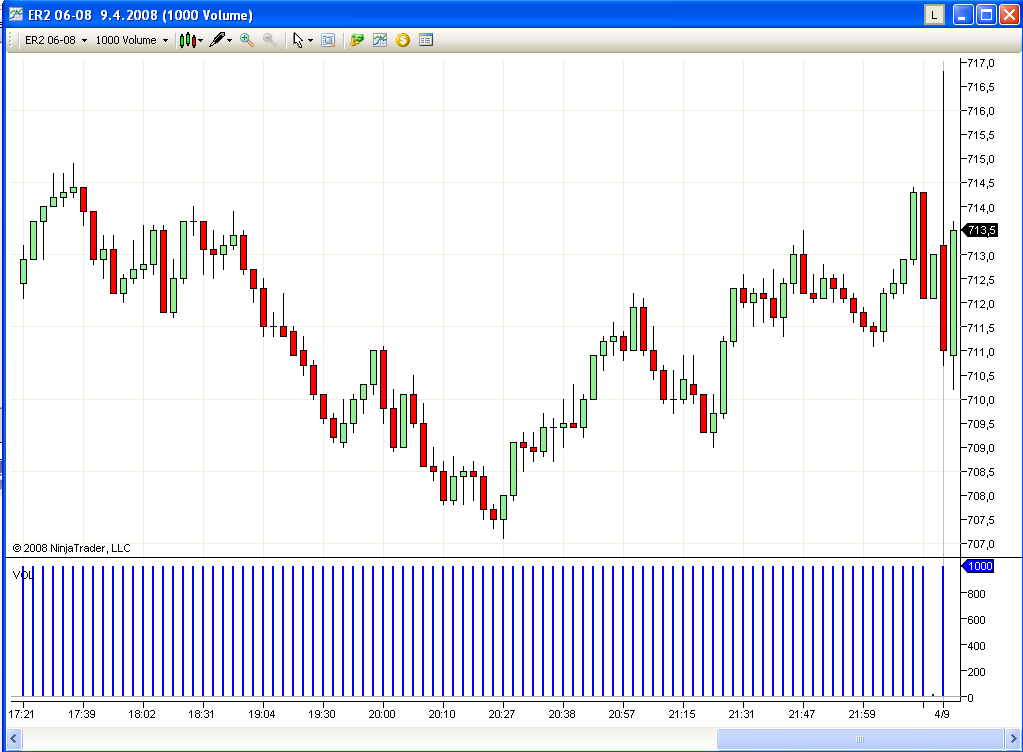Select the pointer cursor tool icon
Image resolution: width=1023 pixels, height=752 pixels.
click(x=298, y=40)
